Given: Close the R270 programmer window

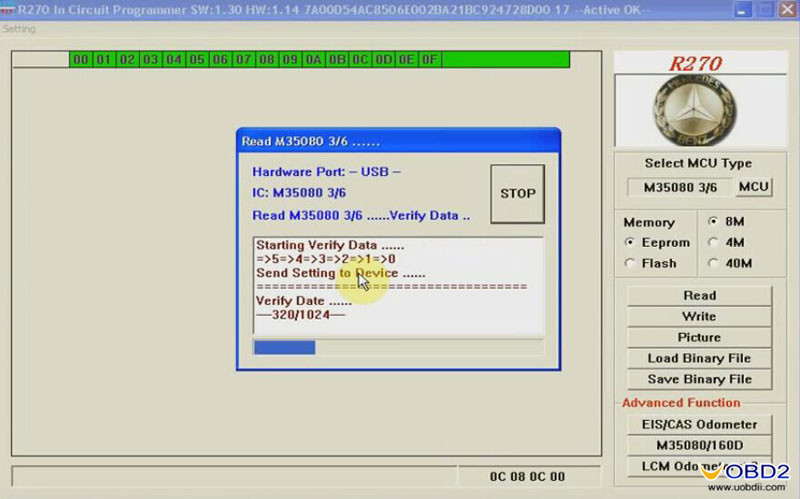Looking at the screenshot, I should coord(788,9).
